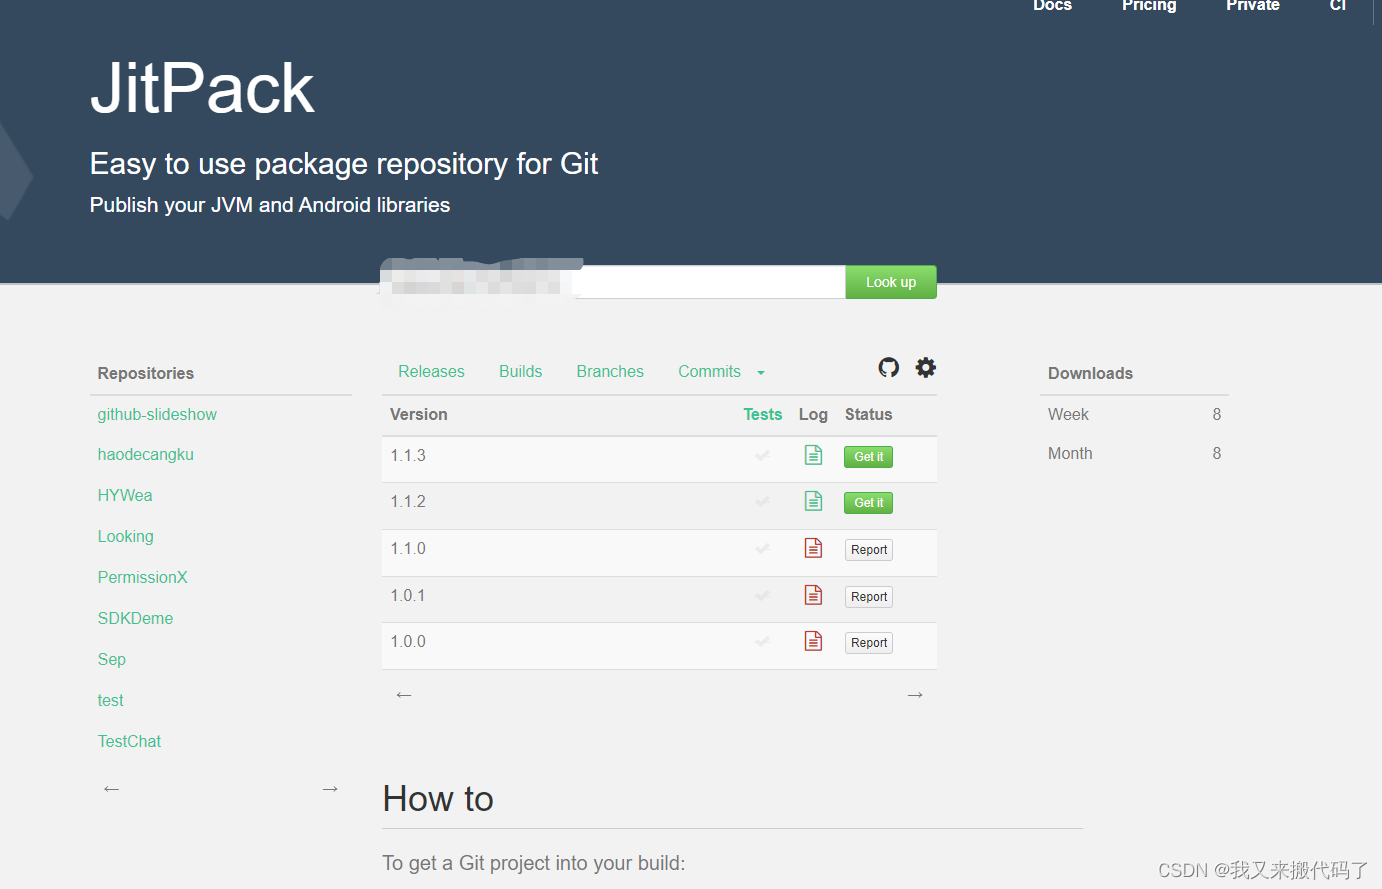Viewport: 1382px width, 889px height.
Task: Open the failed build log for 1.1.0
Action: 813,548
